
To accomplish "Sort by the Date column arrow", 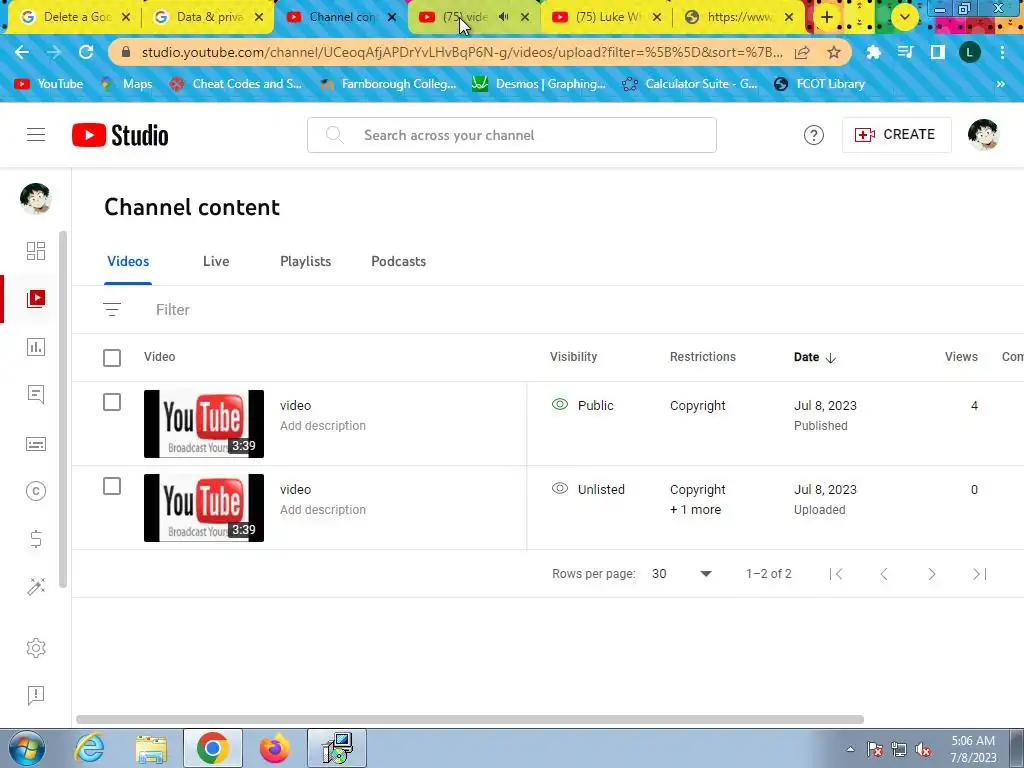I will pos(831,357).
